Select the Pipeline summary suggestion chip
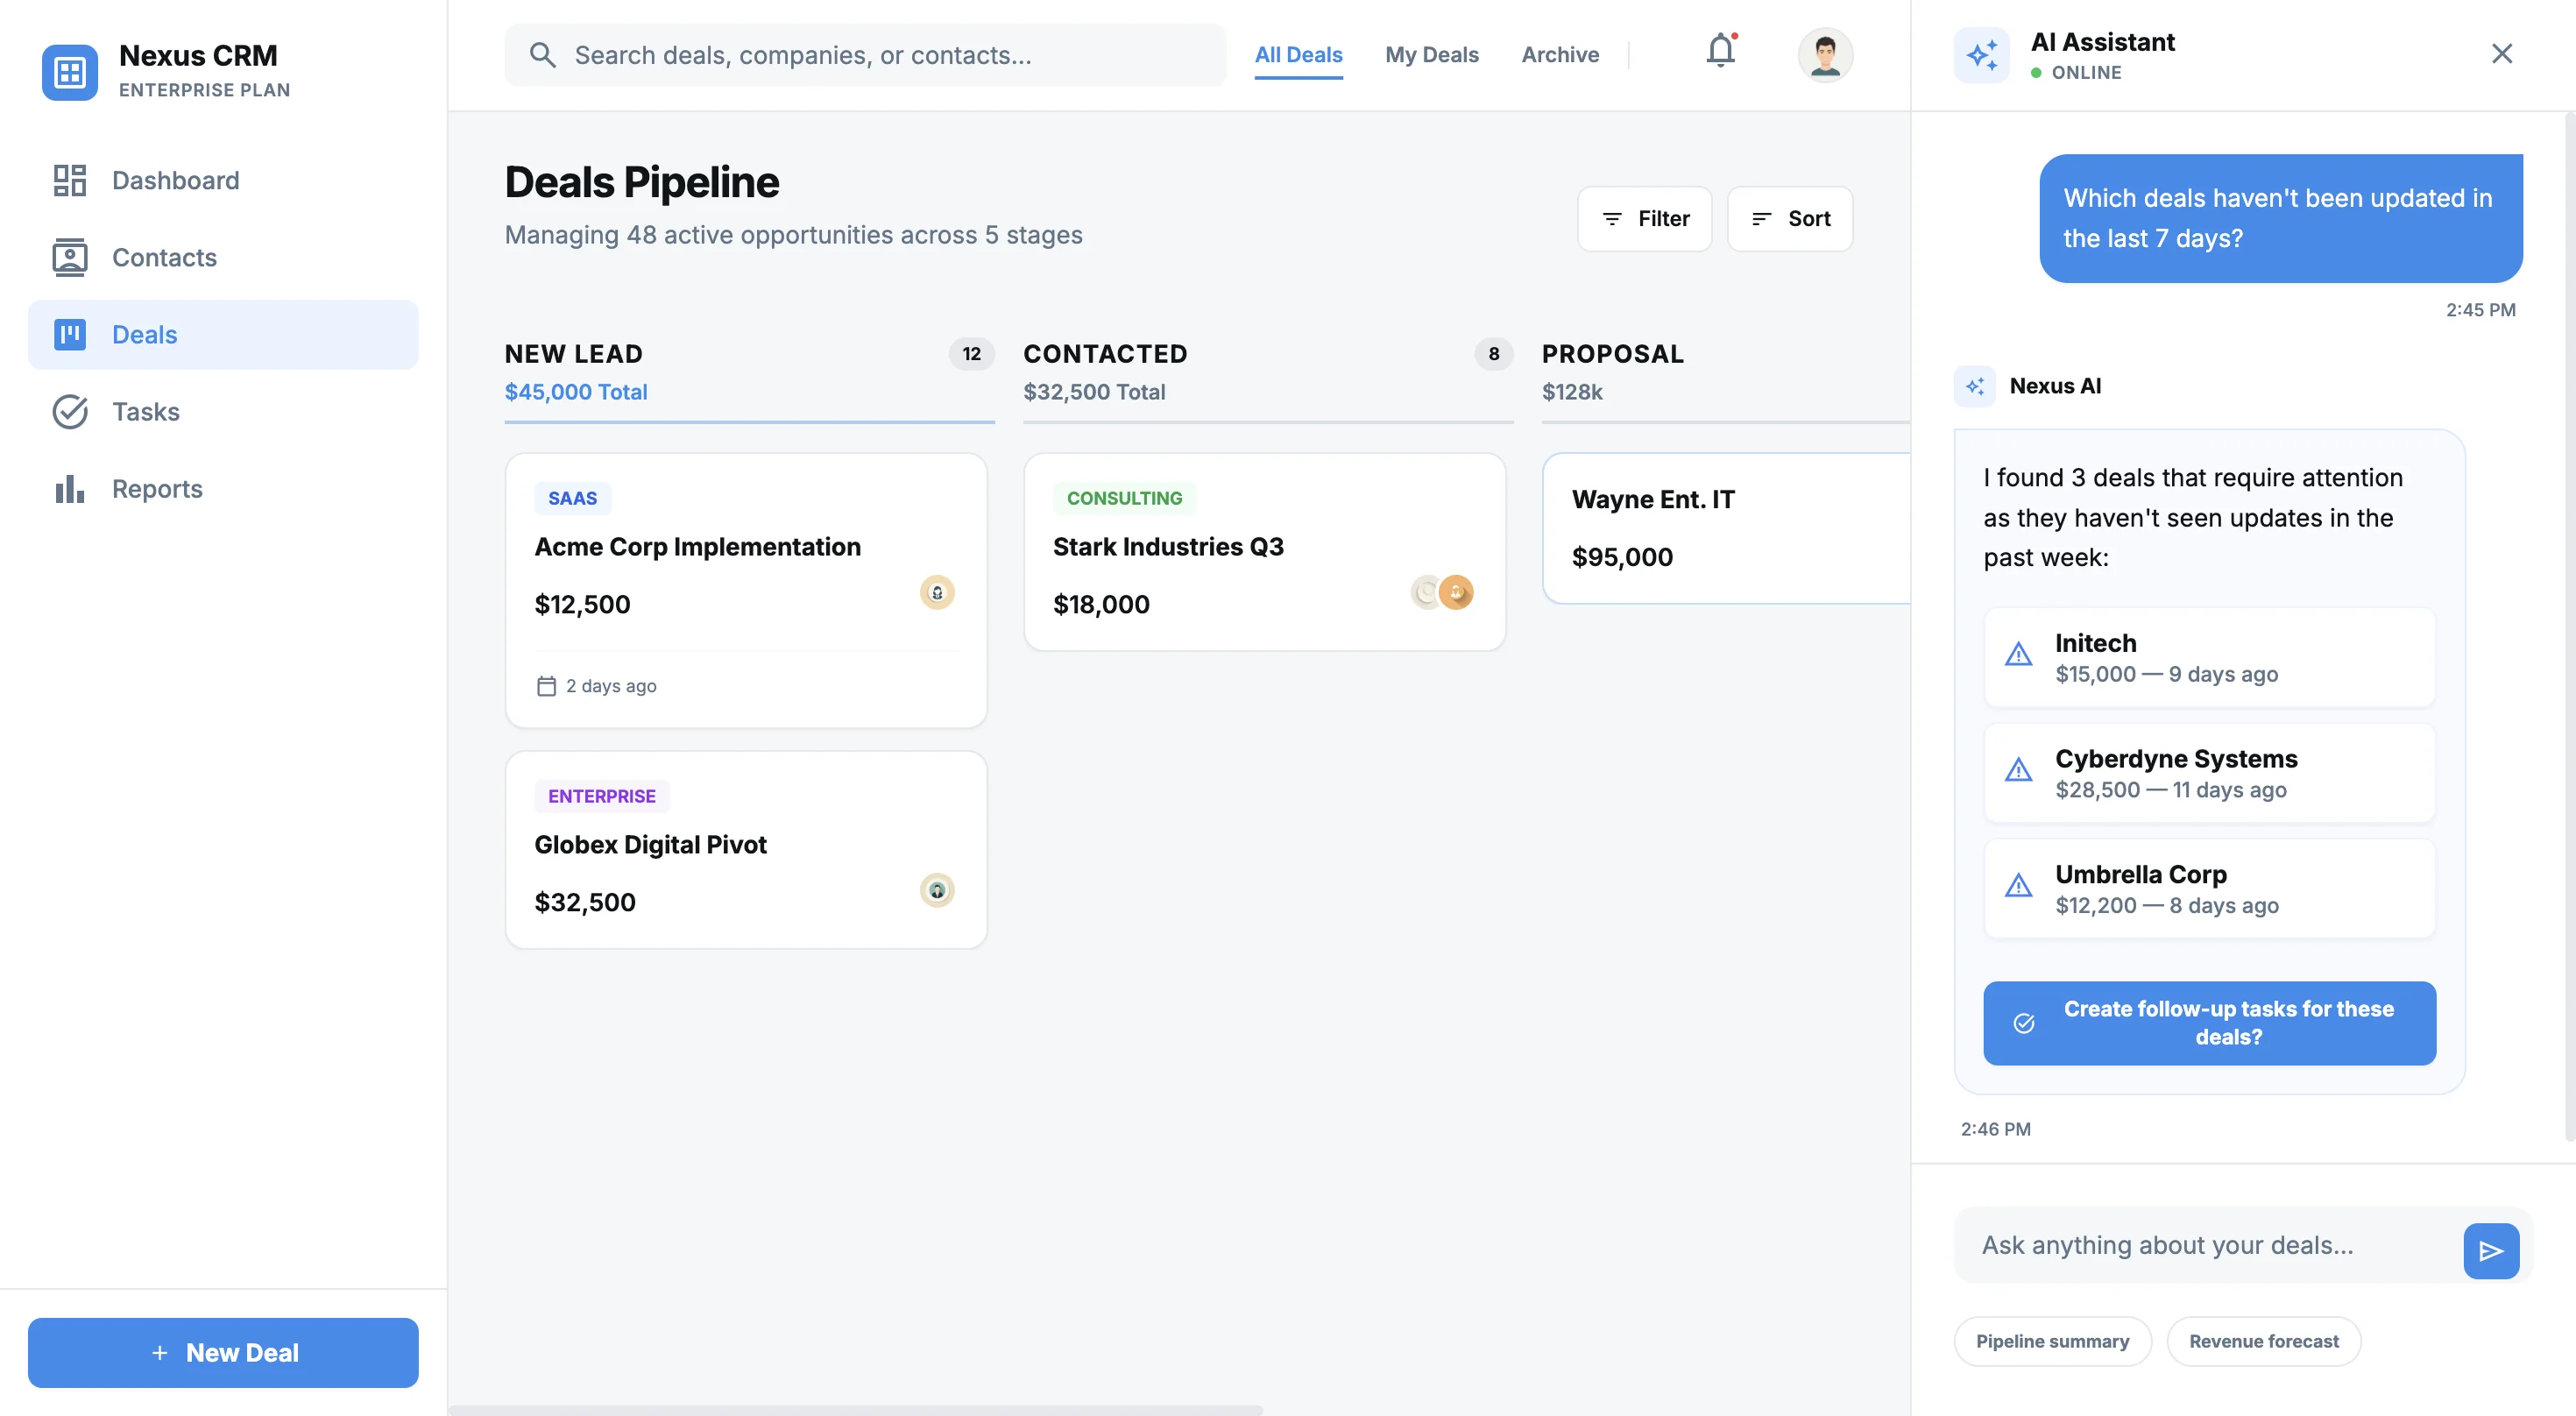This screenshot has height=1416, width=2576. (2053, 1341)
